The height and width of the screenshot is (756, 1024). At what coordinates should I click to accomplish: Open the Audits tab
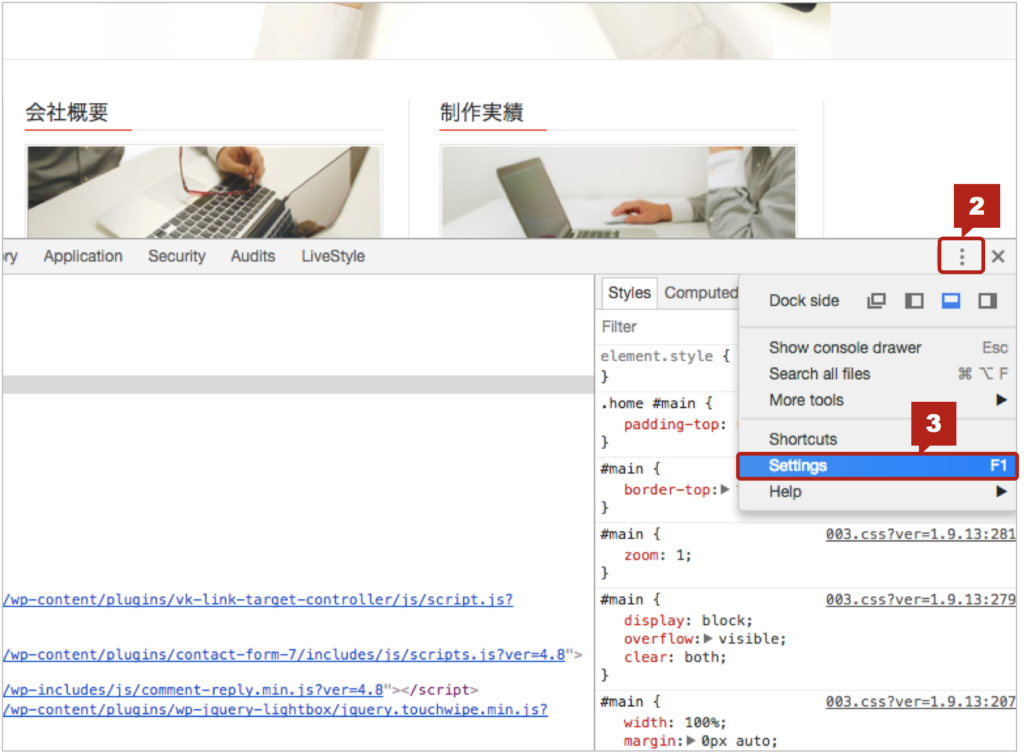click(x=253, y=257)
